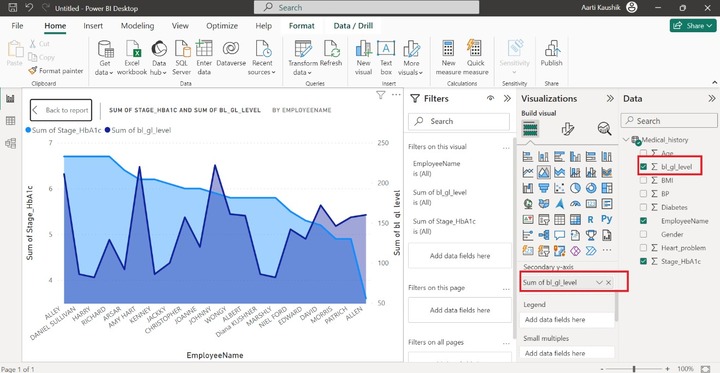This screenshot has height=373, width=720.
Task: Create a New measure
Action: 448,58
